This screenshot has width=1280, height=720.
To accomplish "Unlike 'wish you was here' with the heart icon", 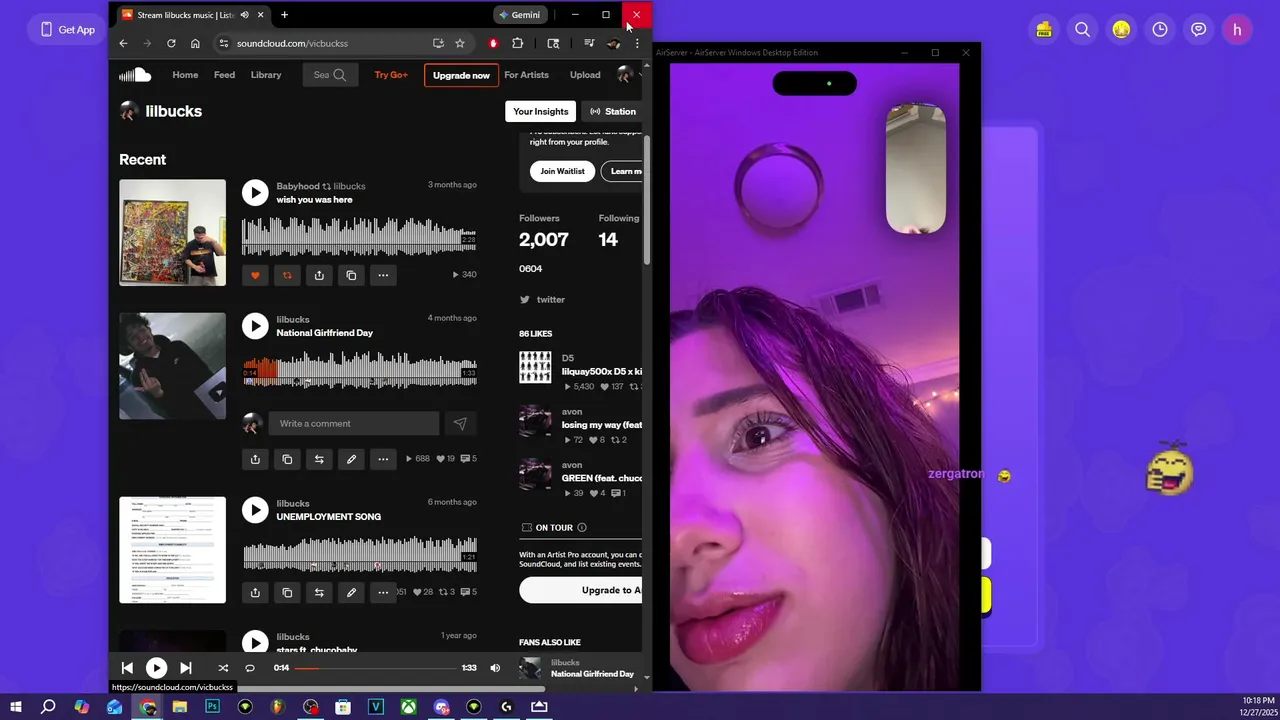I will click(x=255, y=275).
